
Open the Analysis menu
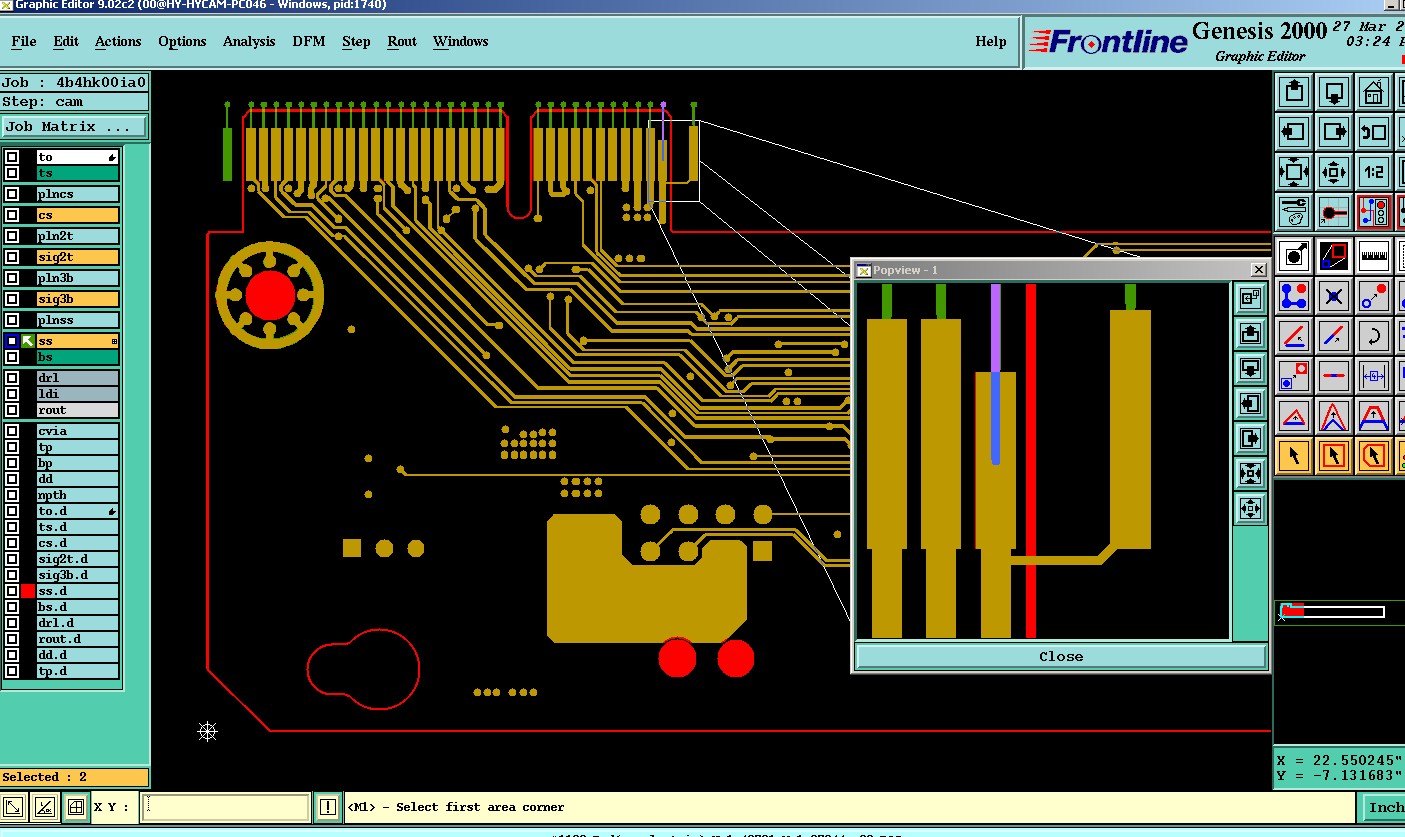pos(249,41)
